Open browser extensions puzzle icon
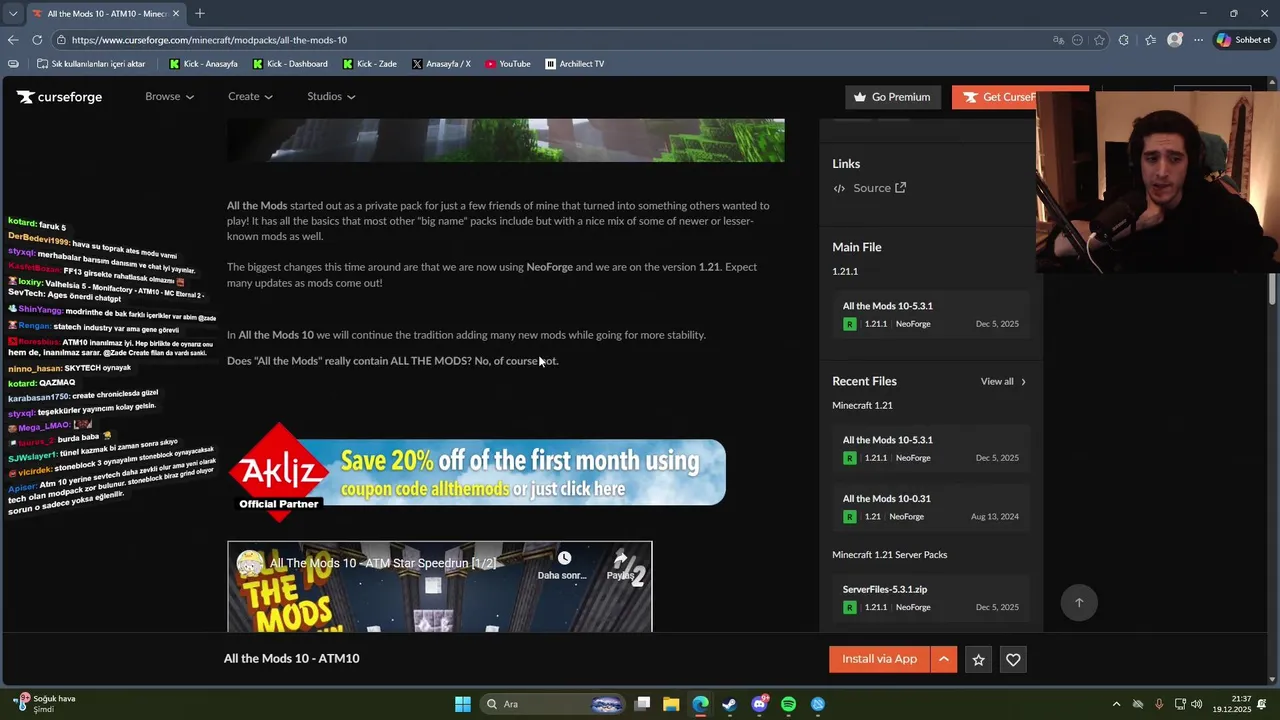This screenshot has height=720, width=1280. [1124, 40]
